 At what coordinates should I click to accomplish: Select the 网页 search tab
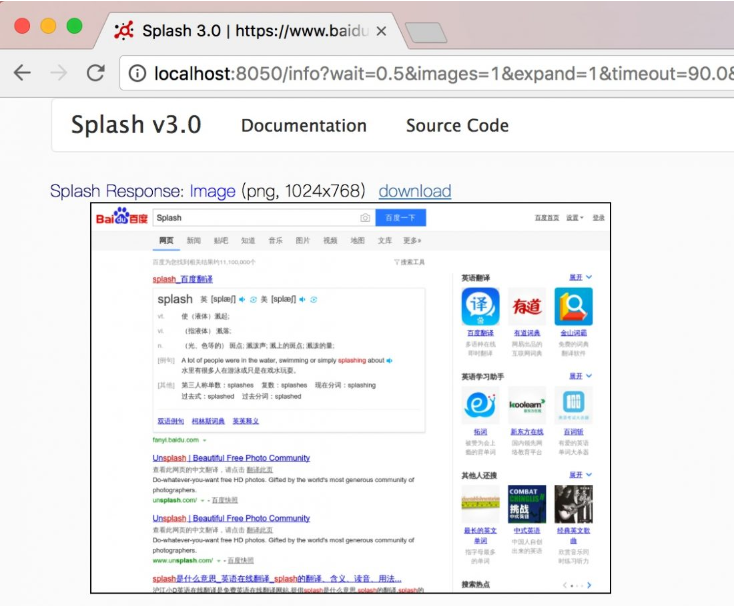pos(166,240)
